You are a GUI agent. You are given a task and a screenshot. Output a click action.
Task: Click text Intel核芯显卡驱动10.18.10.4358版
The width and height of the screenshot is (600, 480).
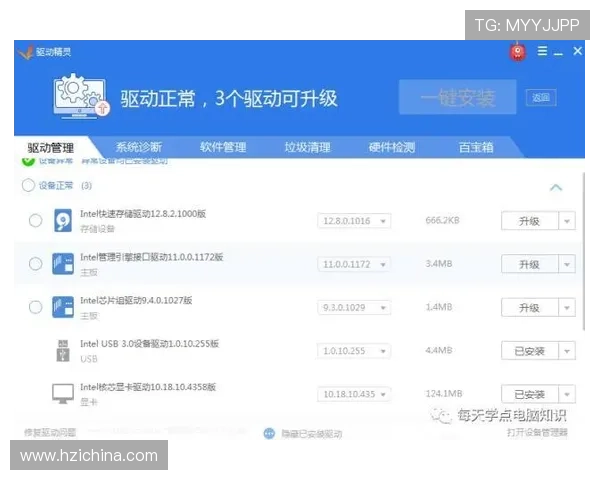pos(148,387)
